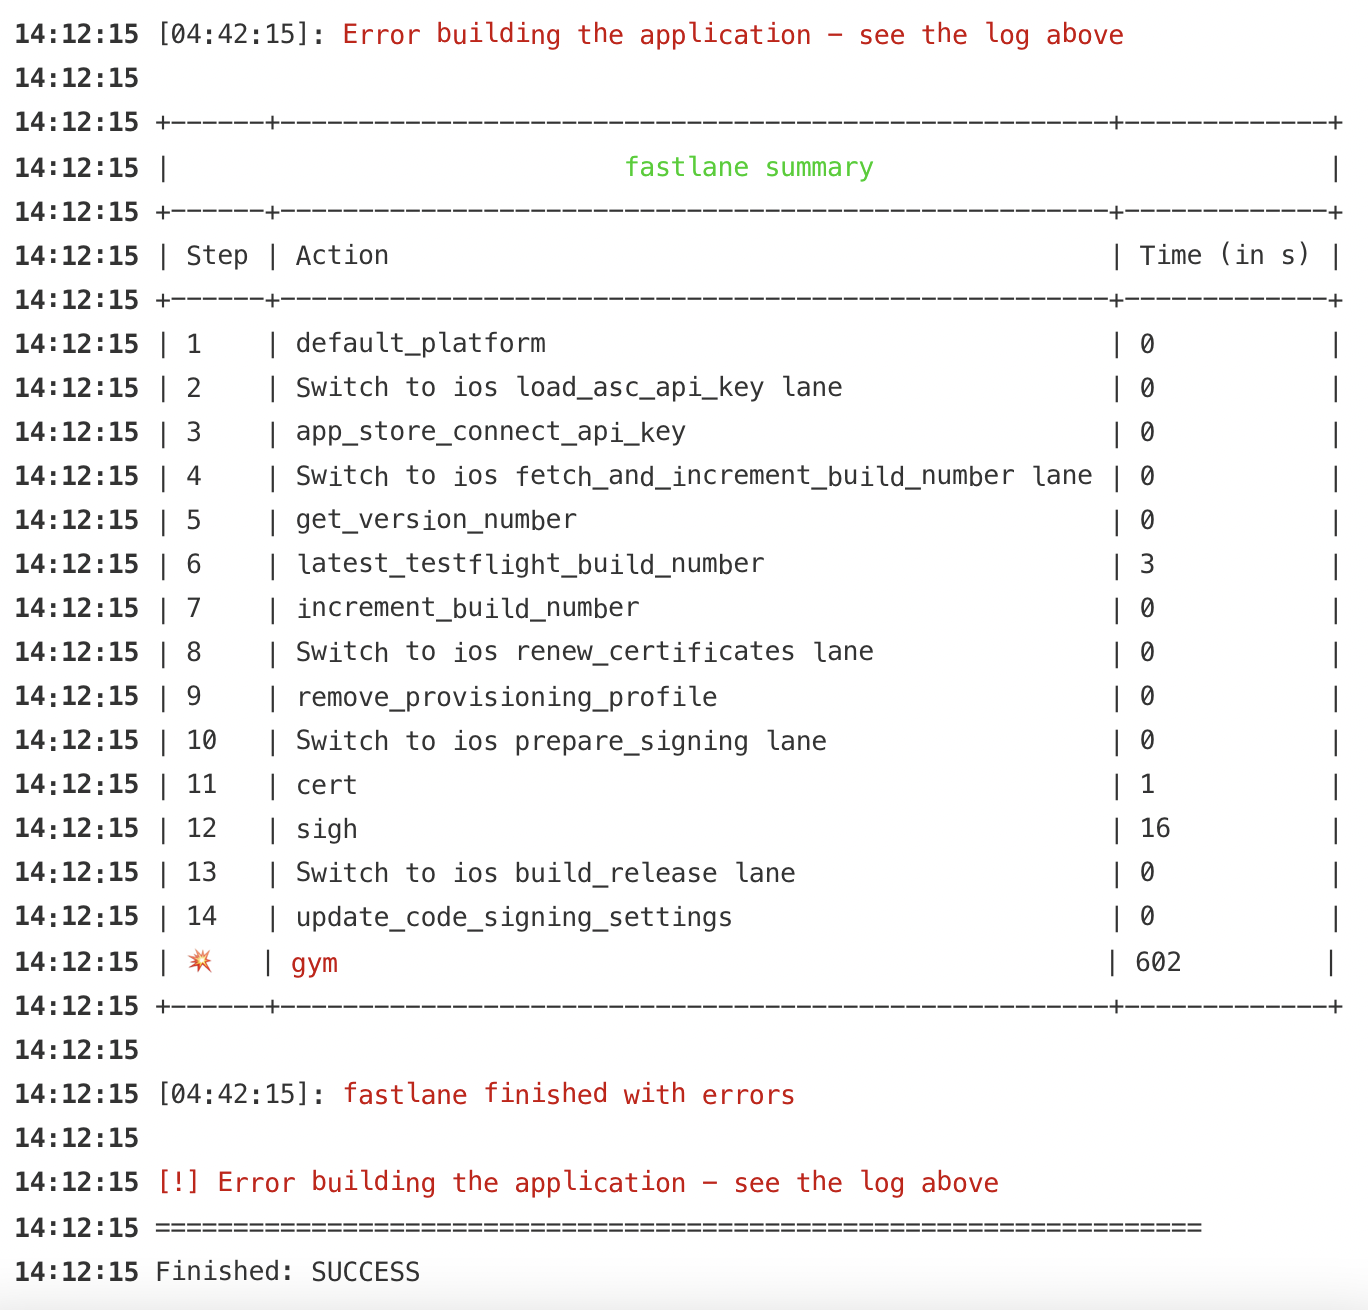1368x1310 pixels.
Task: Click the "increment_build_number" action text
Action: click(x=467, y=608)
